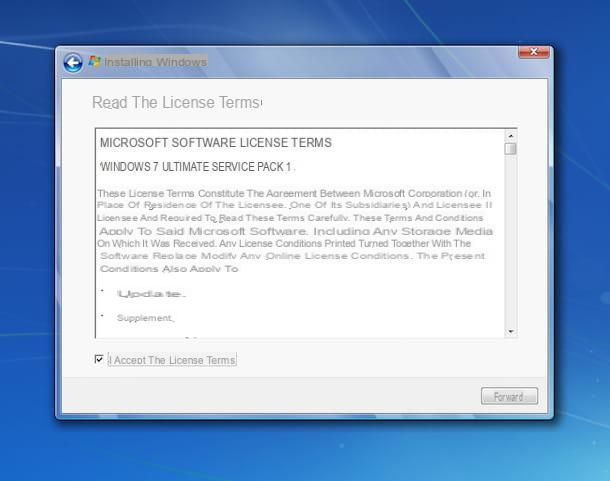The width and height of the screenshot is (610, 481).
Task: Go back using the blue arrow button
Action: coord(73,63)
